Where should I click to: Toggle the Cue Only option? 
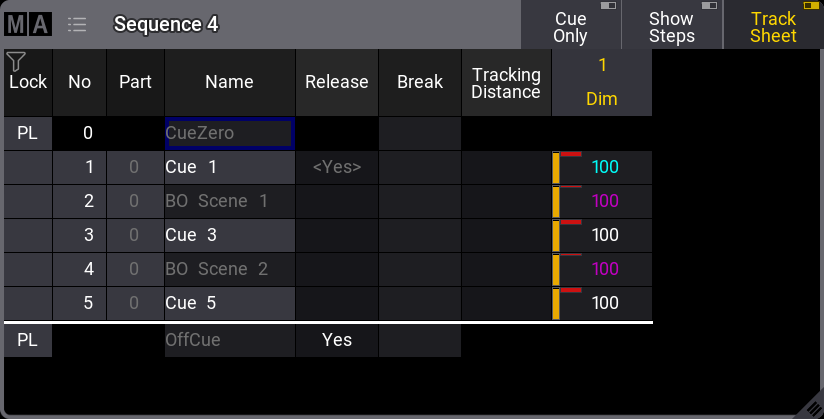point(570,25)
